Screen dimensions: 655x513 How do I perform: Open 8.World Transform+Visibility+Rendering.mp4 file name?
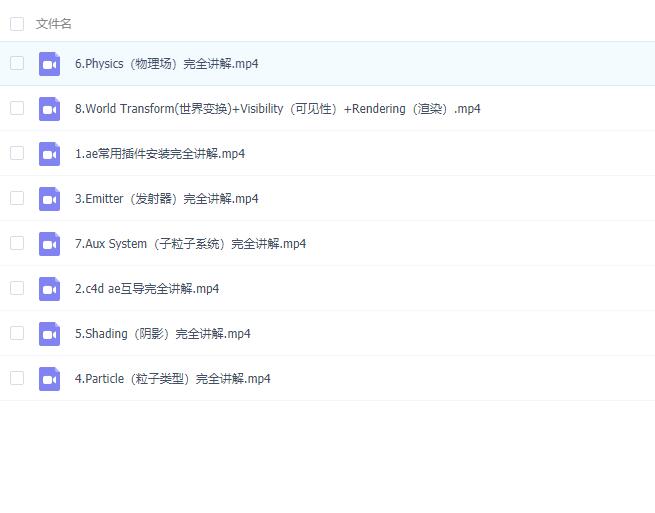tap(277, 109)
